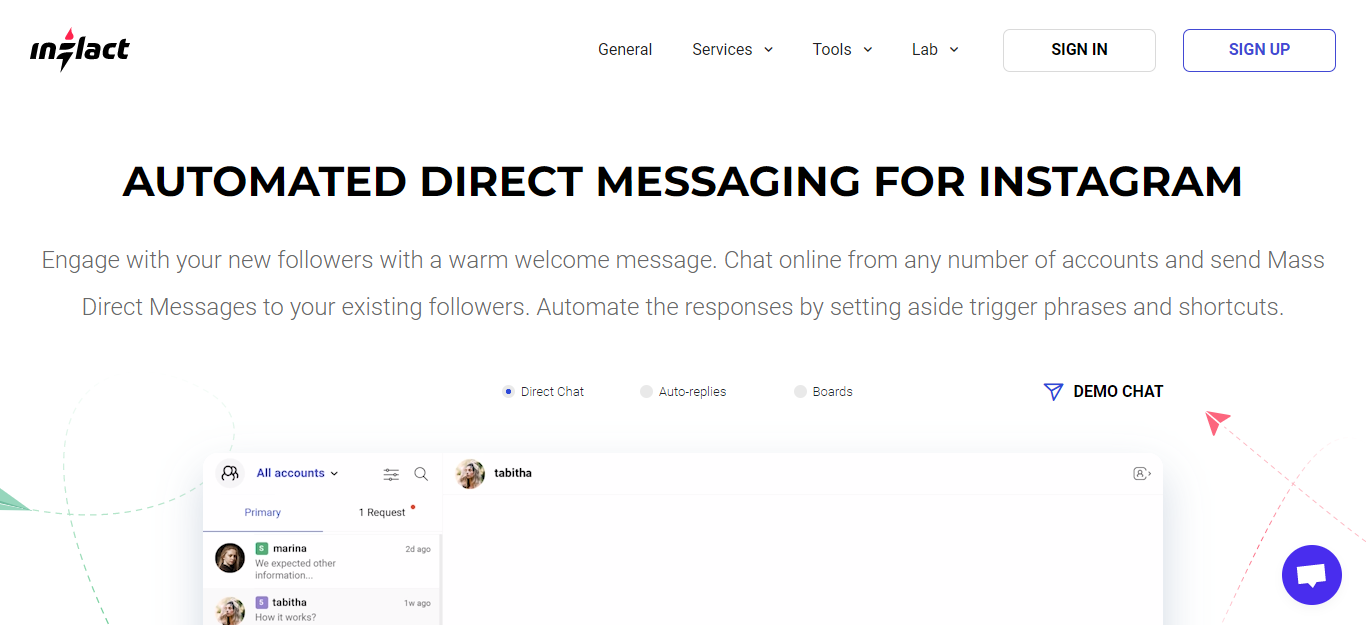This screenshot has width=1366, height=625.
Task: Click the green status badge beside marina
Action: [x=261, y=548]
